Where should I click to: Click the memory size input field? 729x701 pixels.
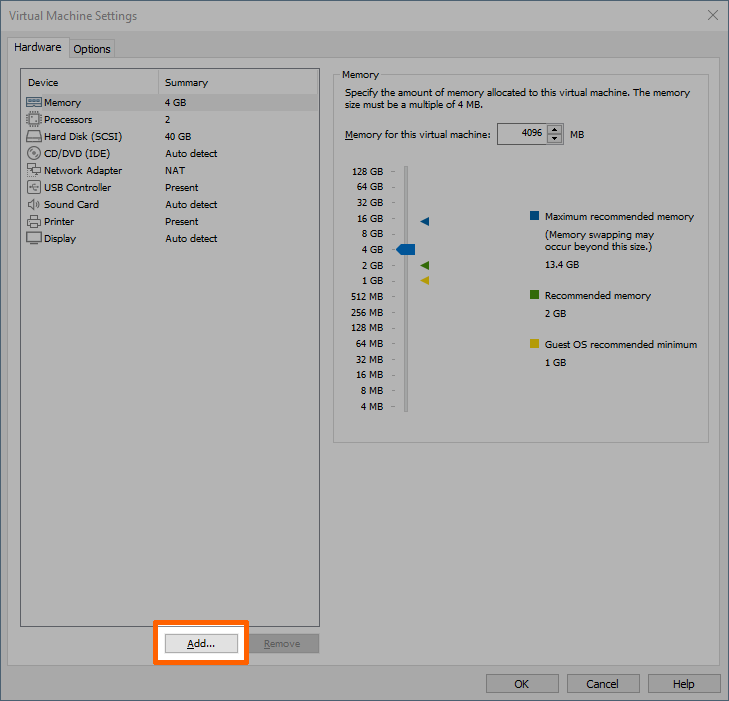(x=521, y=134)
